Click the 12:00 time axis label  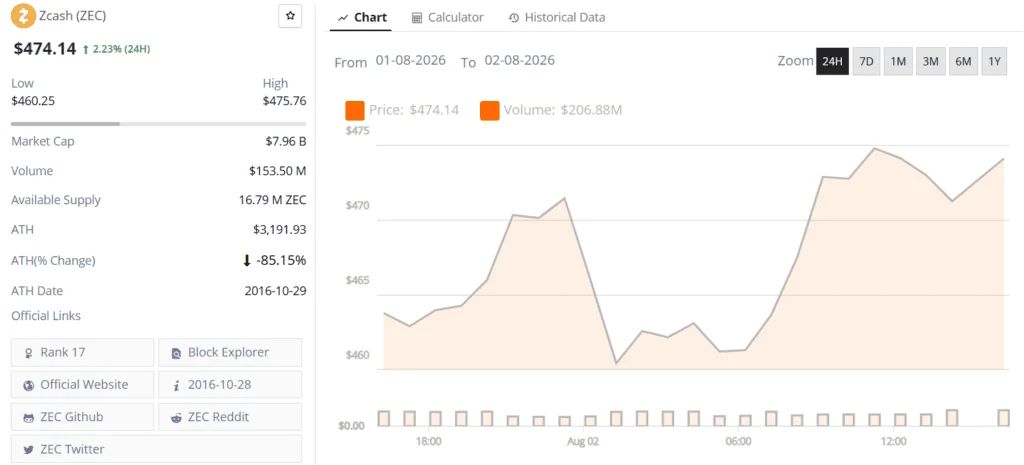(893, 441)
